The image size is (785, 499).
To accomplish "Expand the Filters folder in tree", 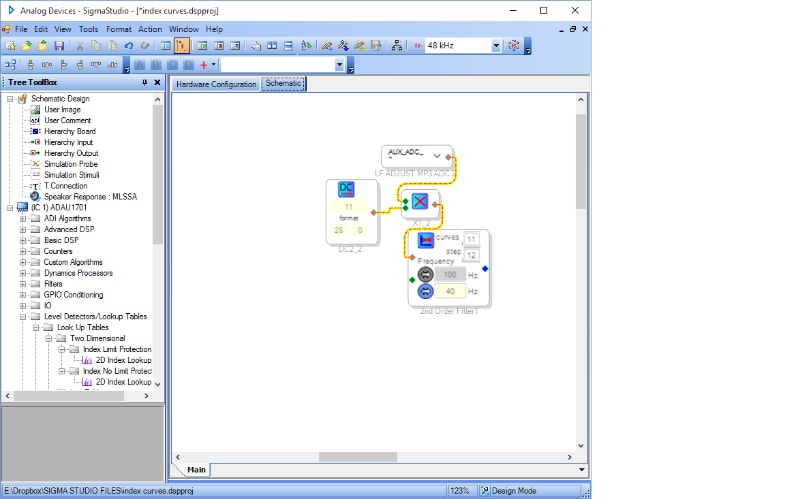I will coord(23,284).
